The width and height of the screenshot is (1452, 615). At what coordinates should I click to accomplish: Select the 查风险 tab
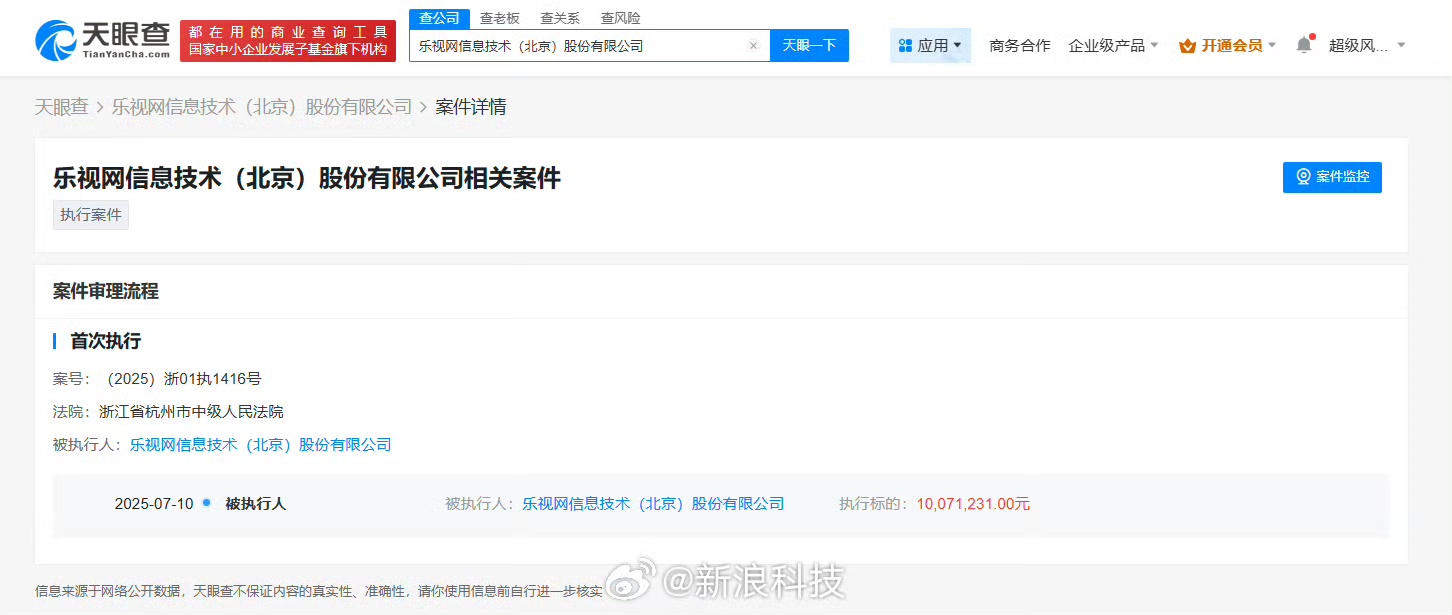click(620, 18)
